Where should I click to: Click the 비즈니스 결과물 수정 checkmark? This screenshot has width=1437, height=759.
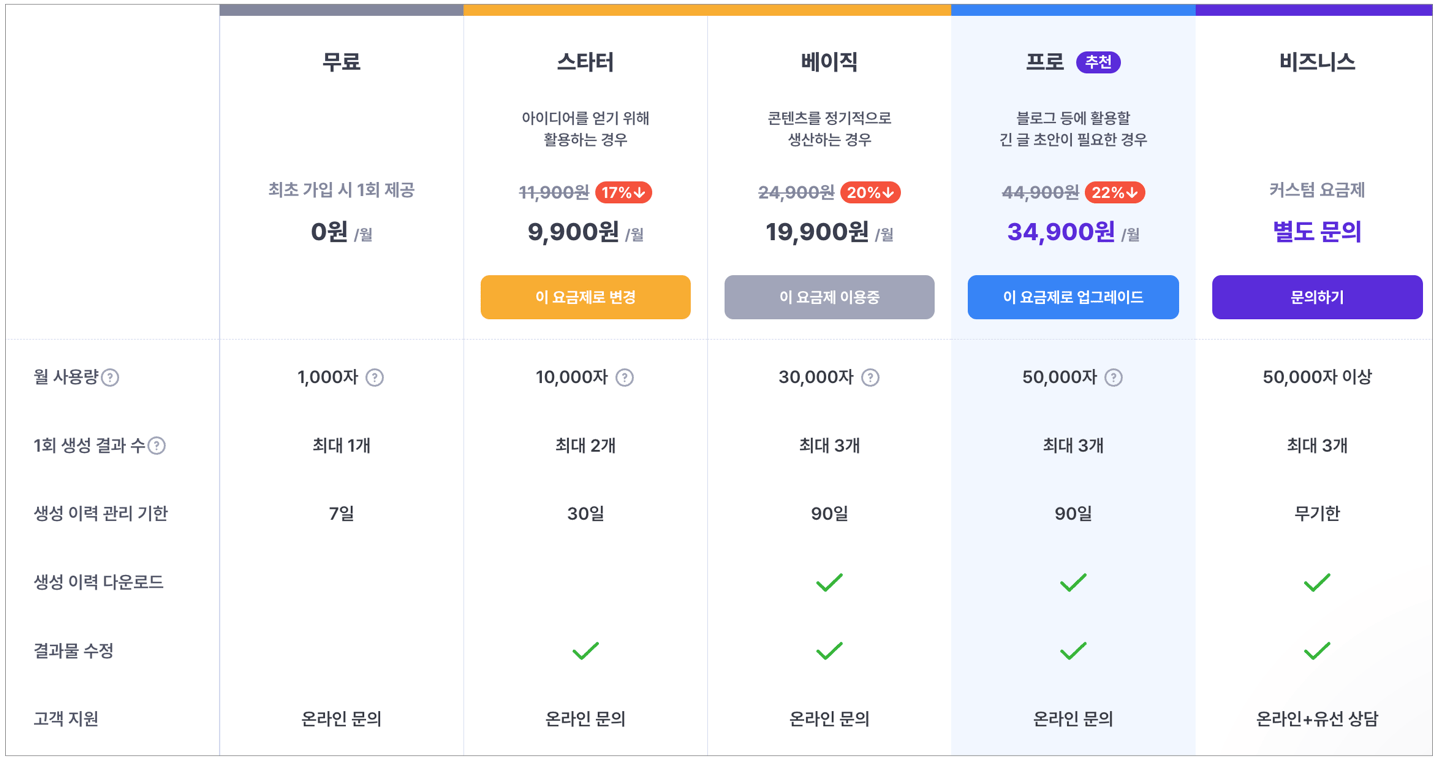click(1317, 651)
